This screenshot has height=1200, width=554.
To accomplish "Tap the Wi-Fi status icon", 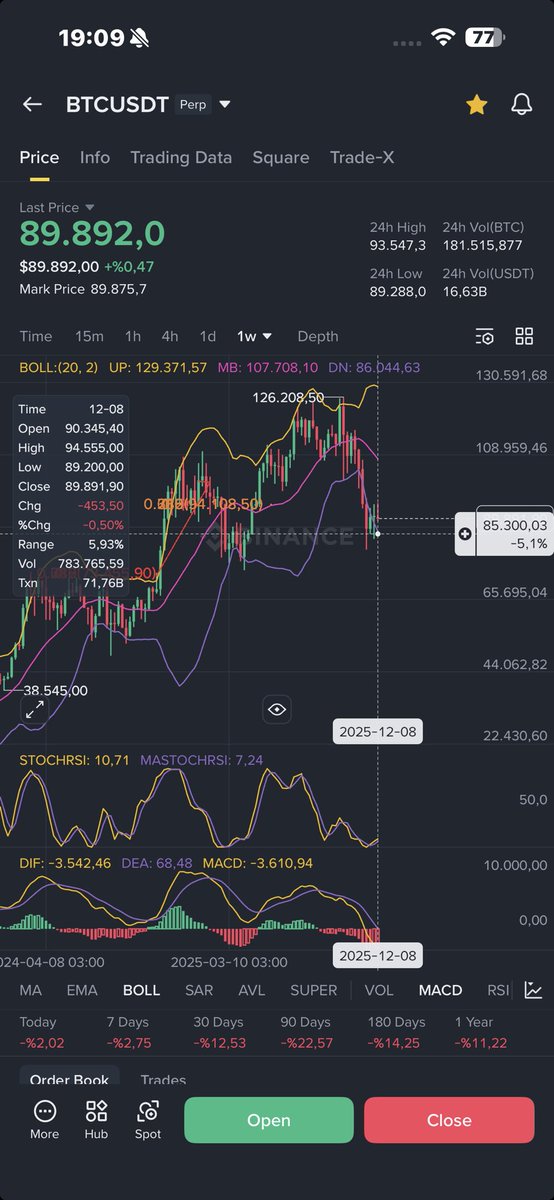I will [x=443, y=38].
